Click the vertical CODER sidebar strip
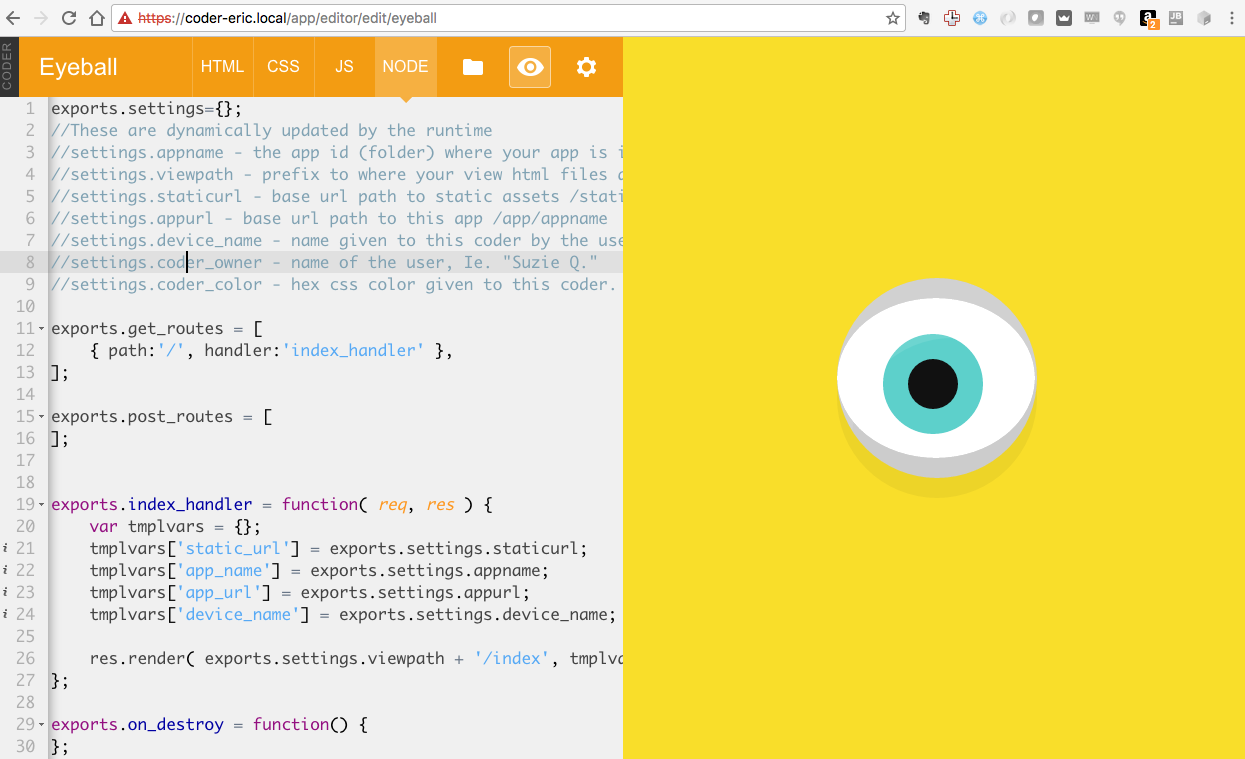The height and width of the screenshot is (759, 1245). tap(8, 66)
